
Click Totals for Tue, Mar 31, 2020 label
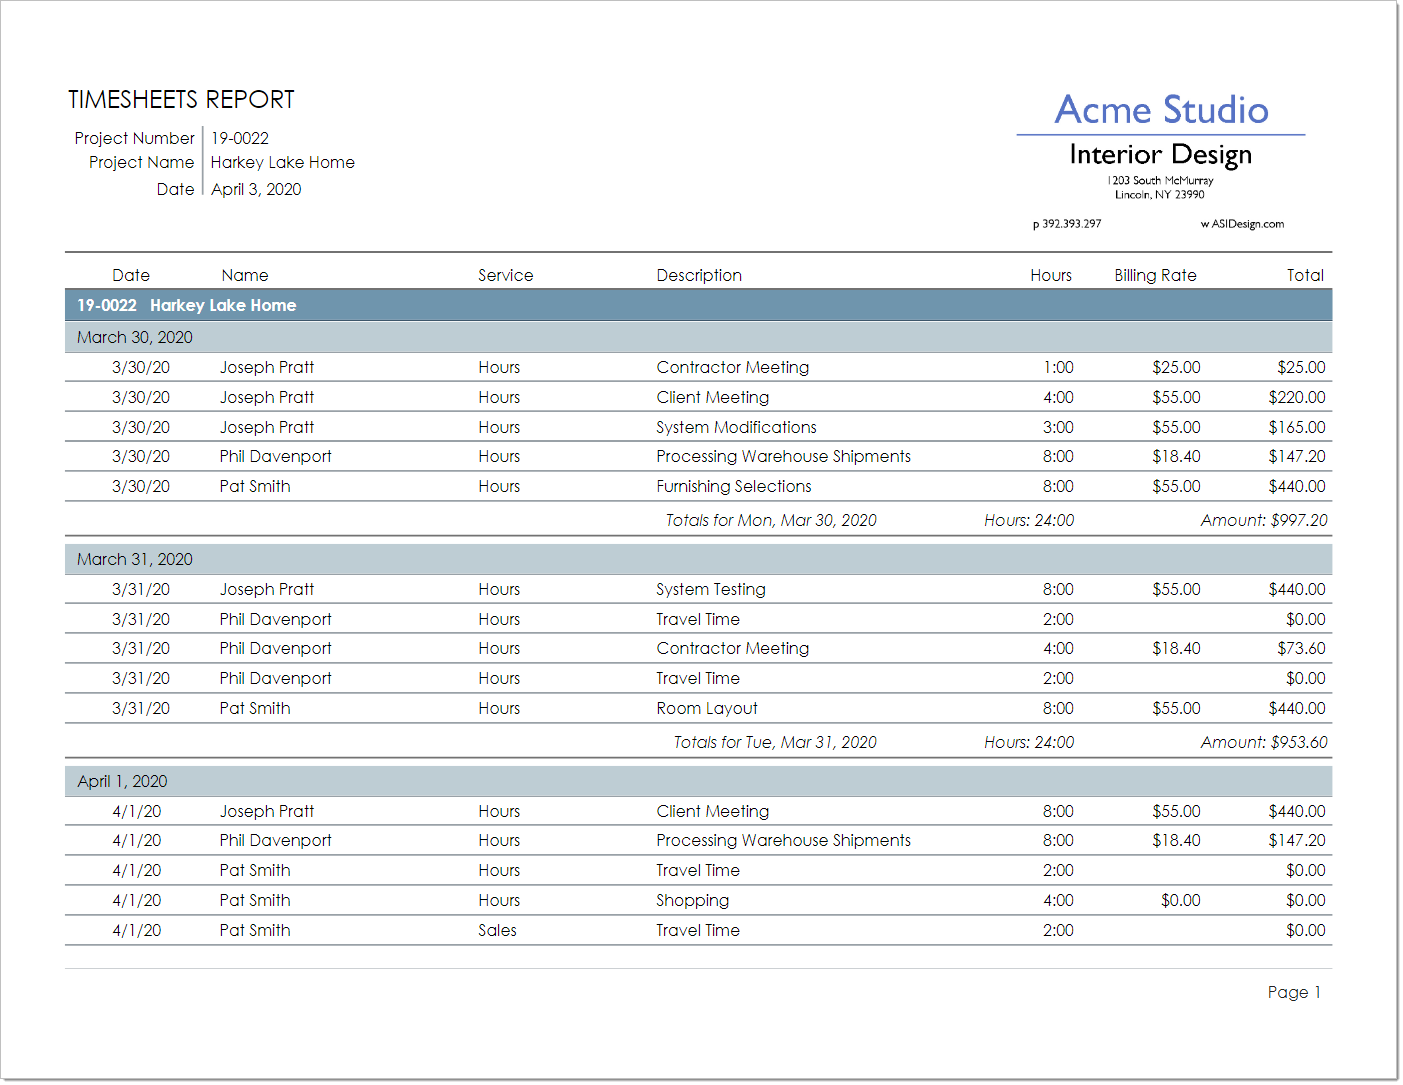tap(775, 742)
